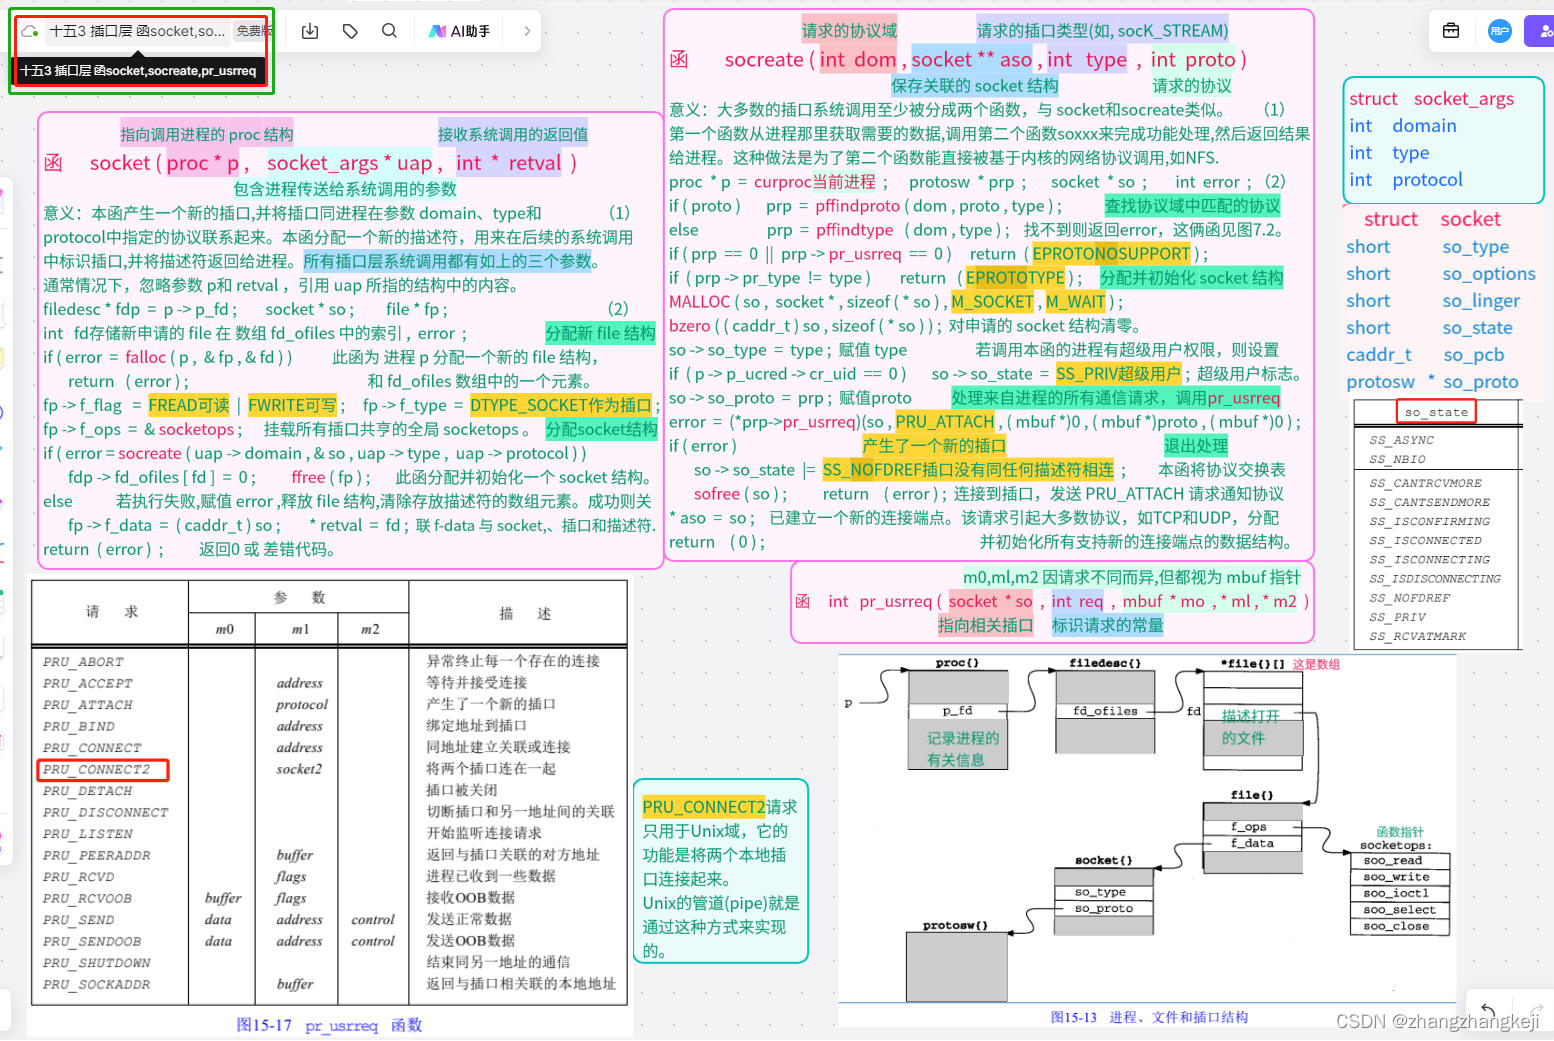Screen dimensions: 1554x1041
Task: Click the PRU_CONNECT2请求 note heading
Action: tap(720, 807)
